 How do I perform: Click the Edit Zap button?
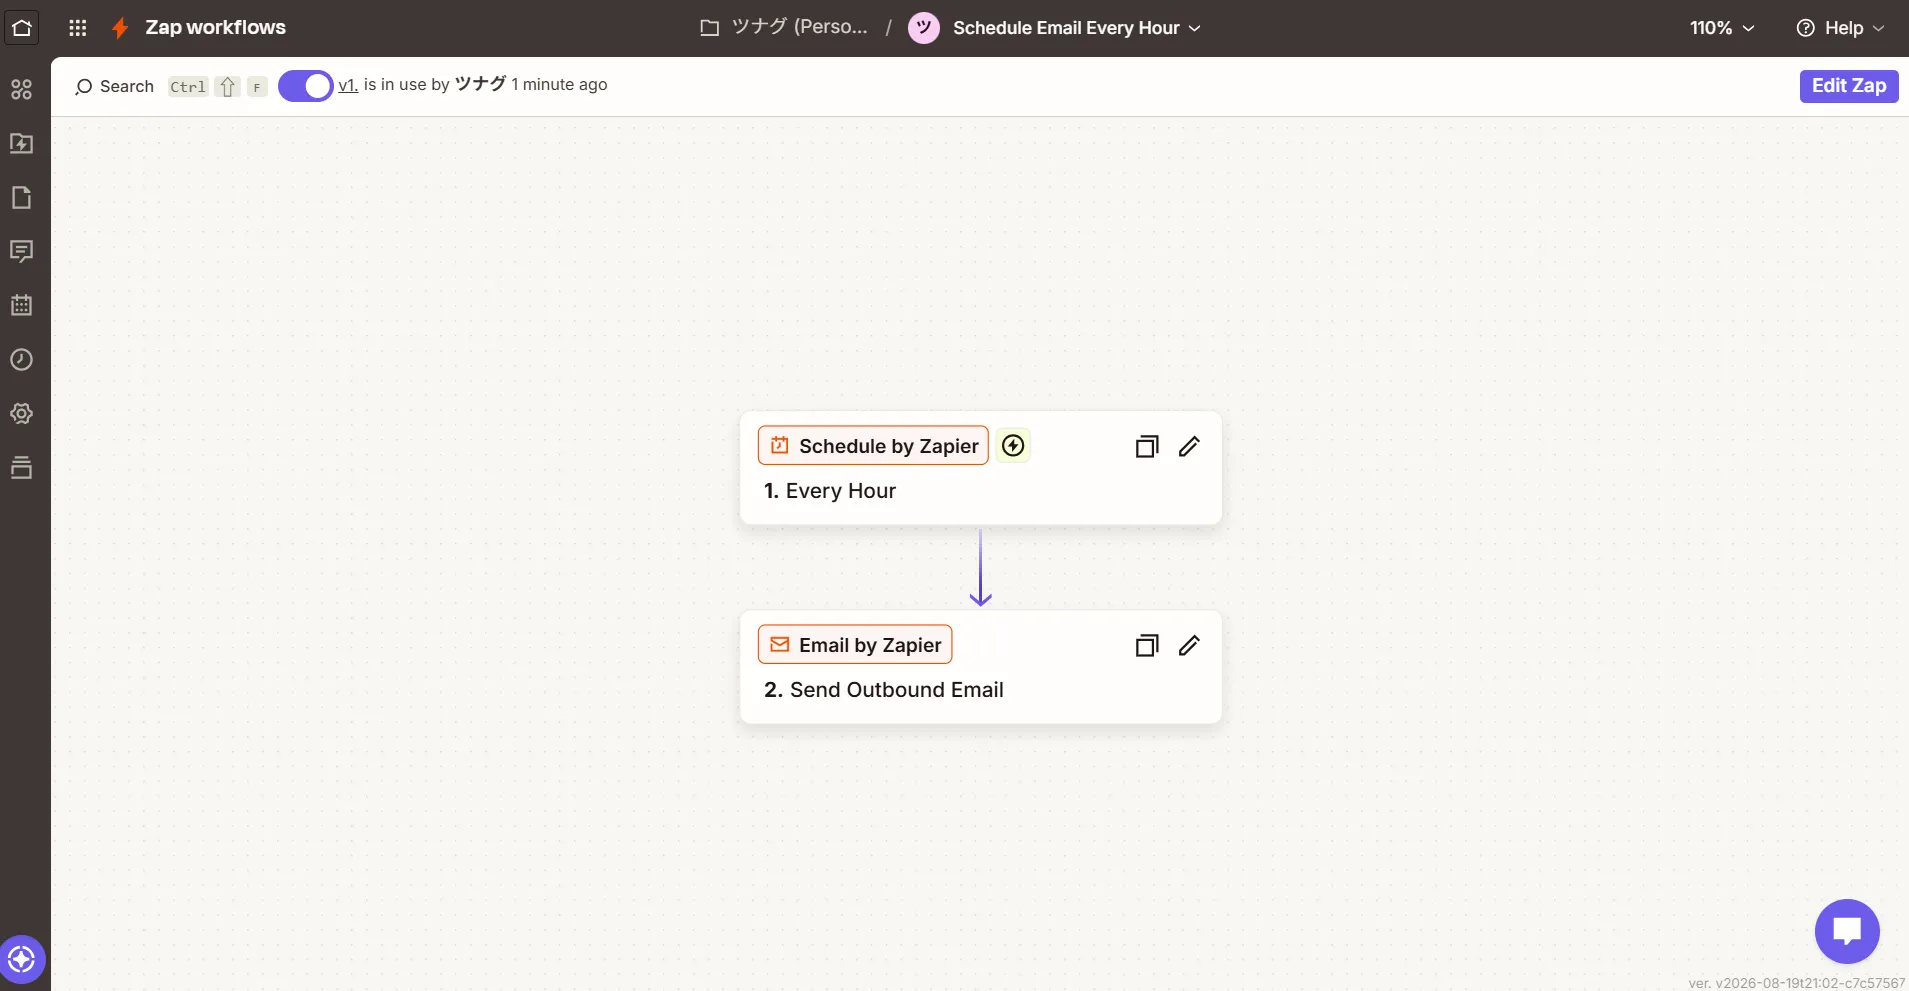[1849, 86]
